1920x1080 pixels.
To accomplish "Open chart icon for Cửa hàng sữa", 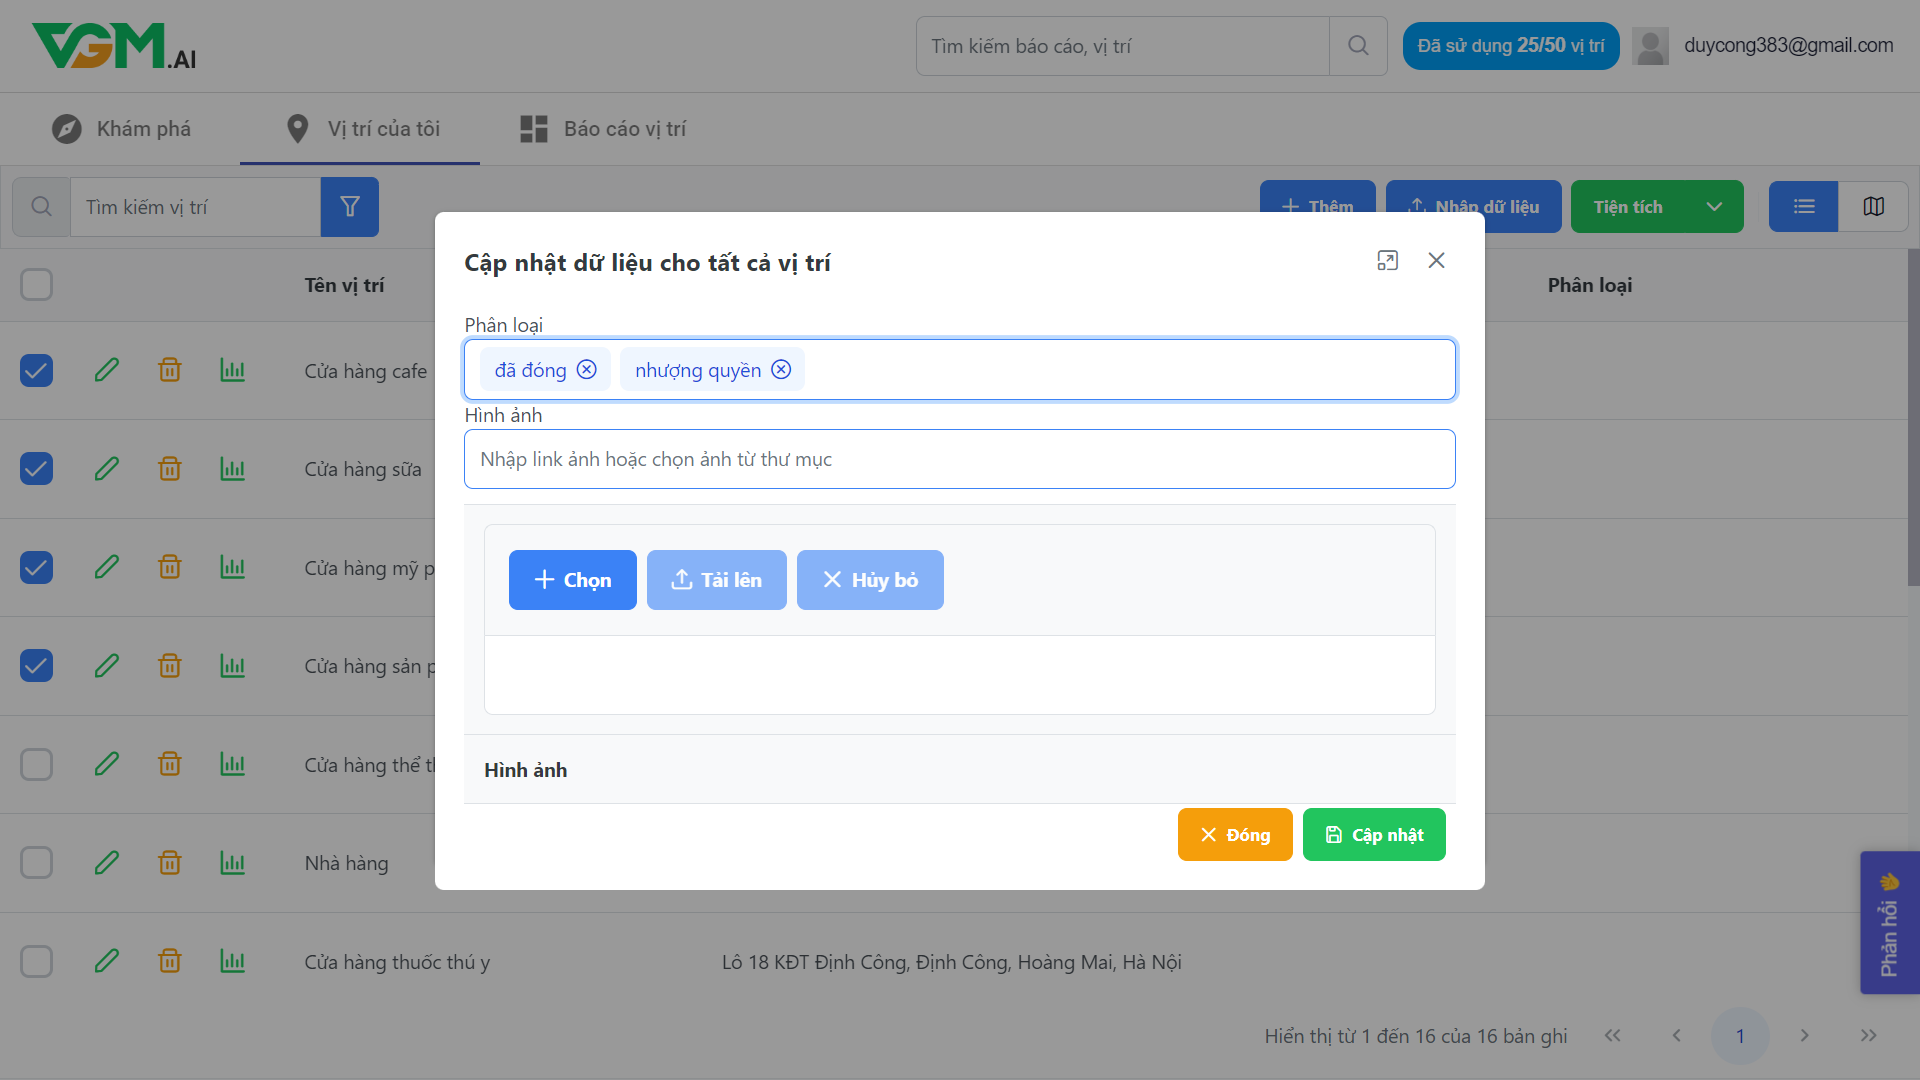I will 232,469.
